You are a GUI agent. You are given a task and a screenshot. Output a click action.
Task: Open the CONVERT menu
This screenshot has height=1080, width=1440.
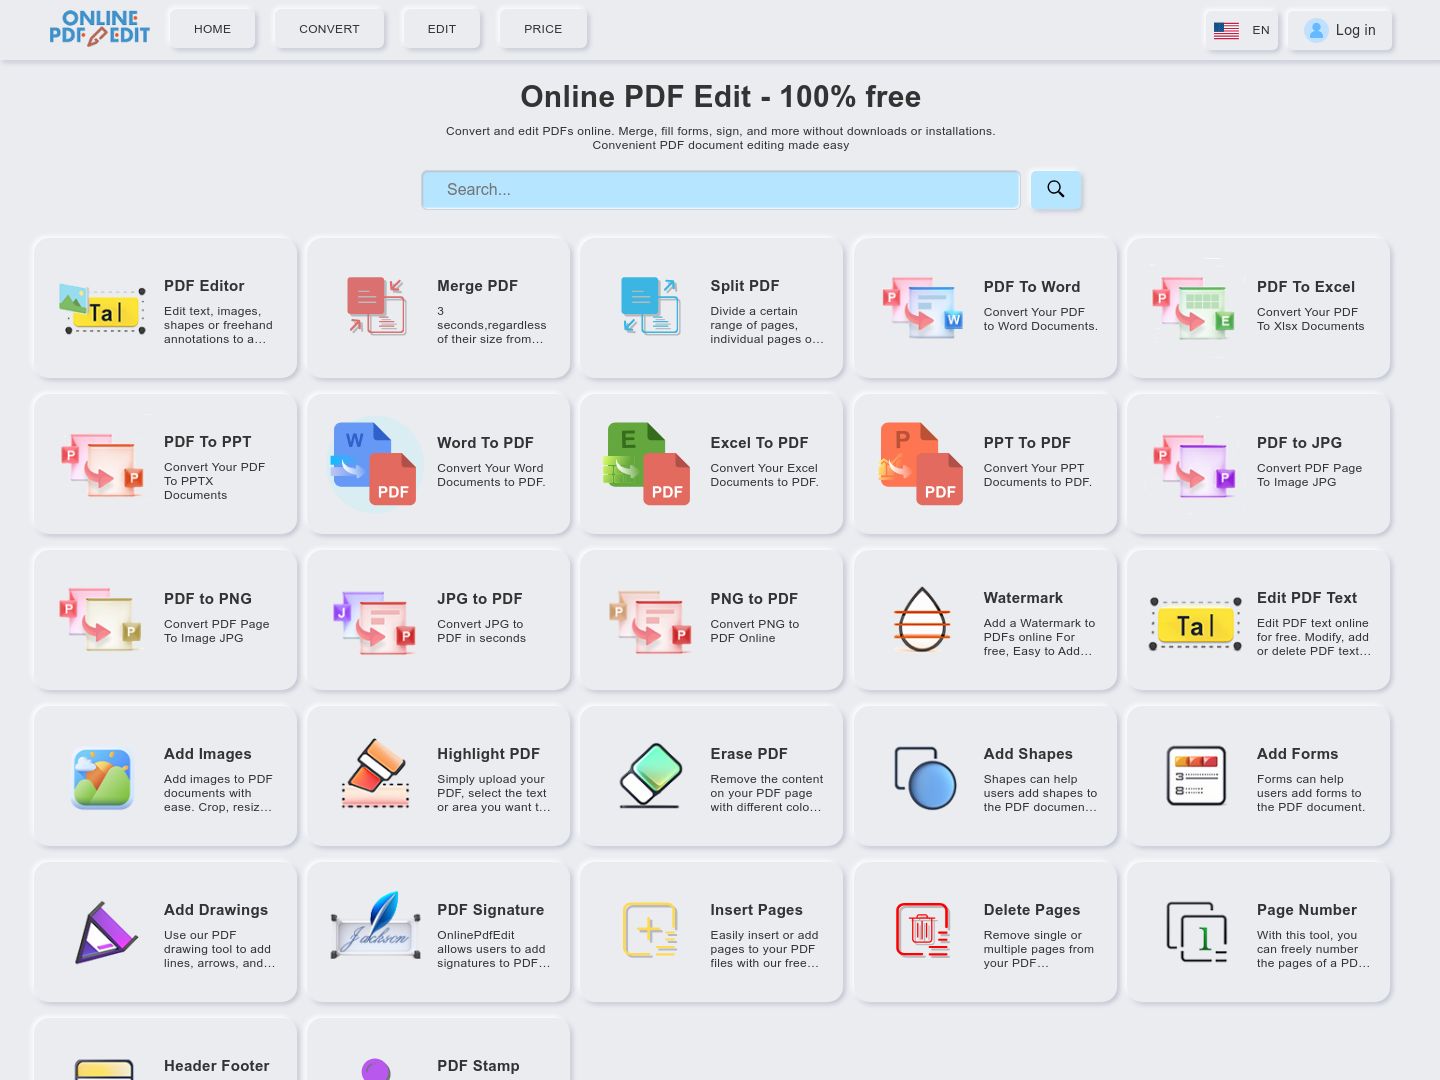click(x=329, y=29)
